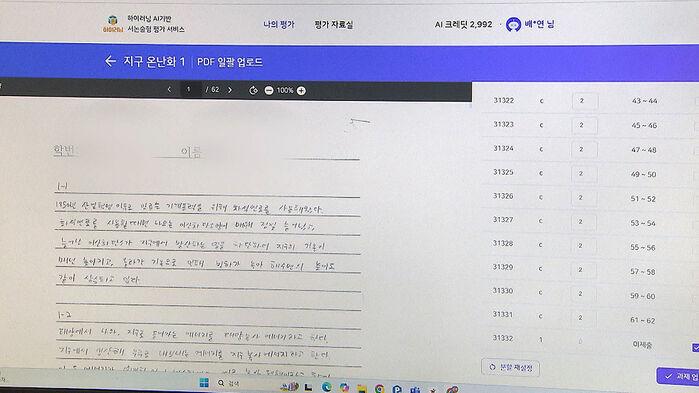Rotate the PDF page

tap(253, 90)
